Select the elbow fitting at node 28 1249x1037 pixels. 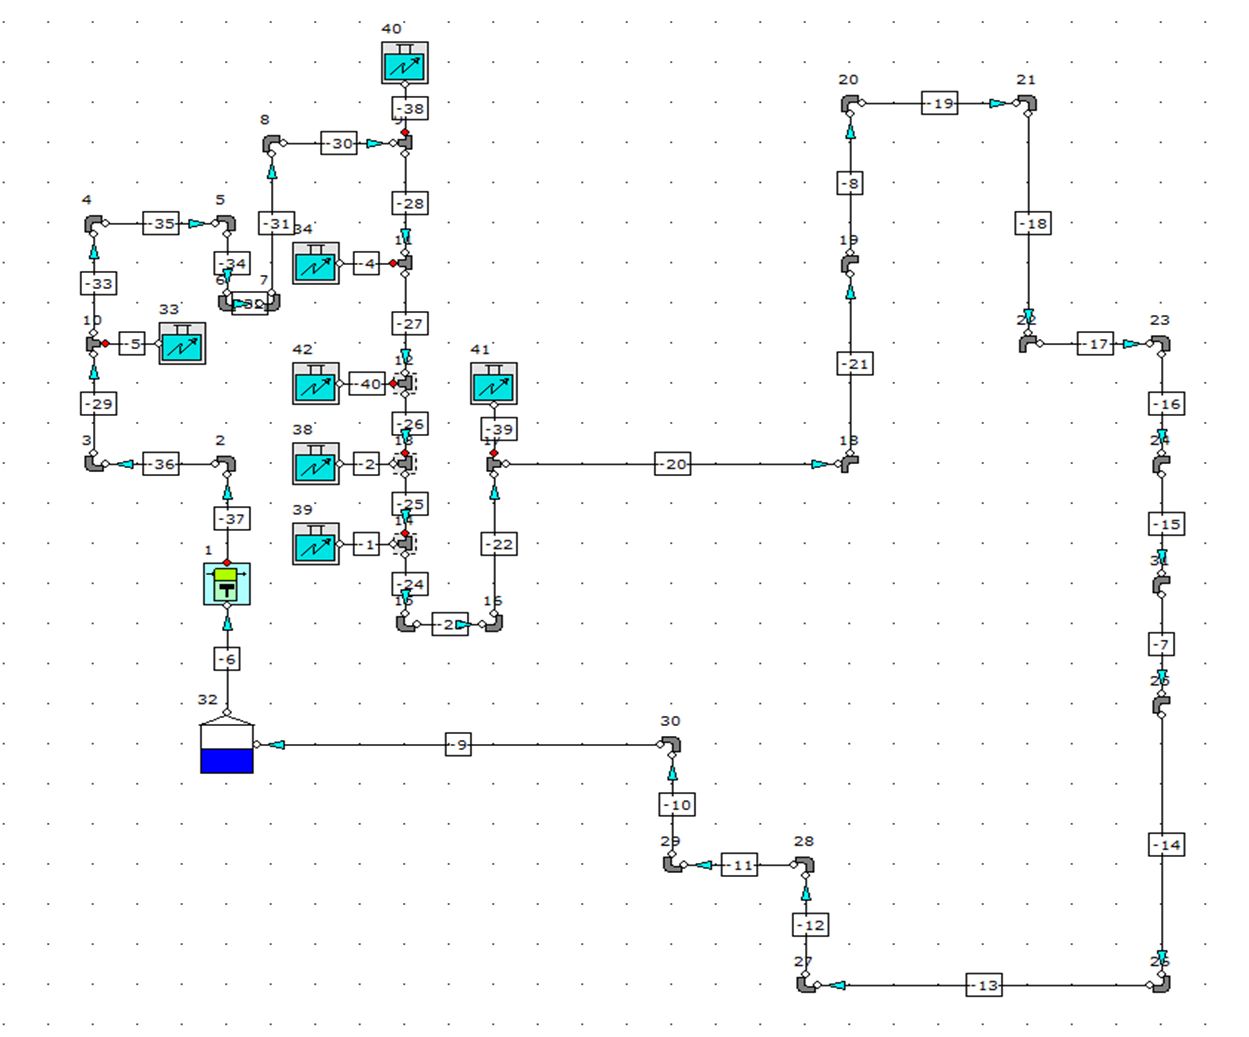805,865
